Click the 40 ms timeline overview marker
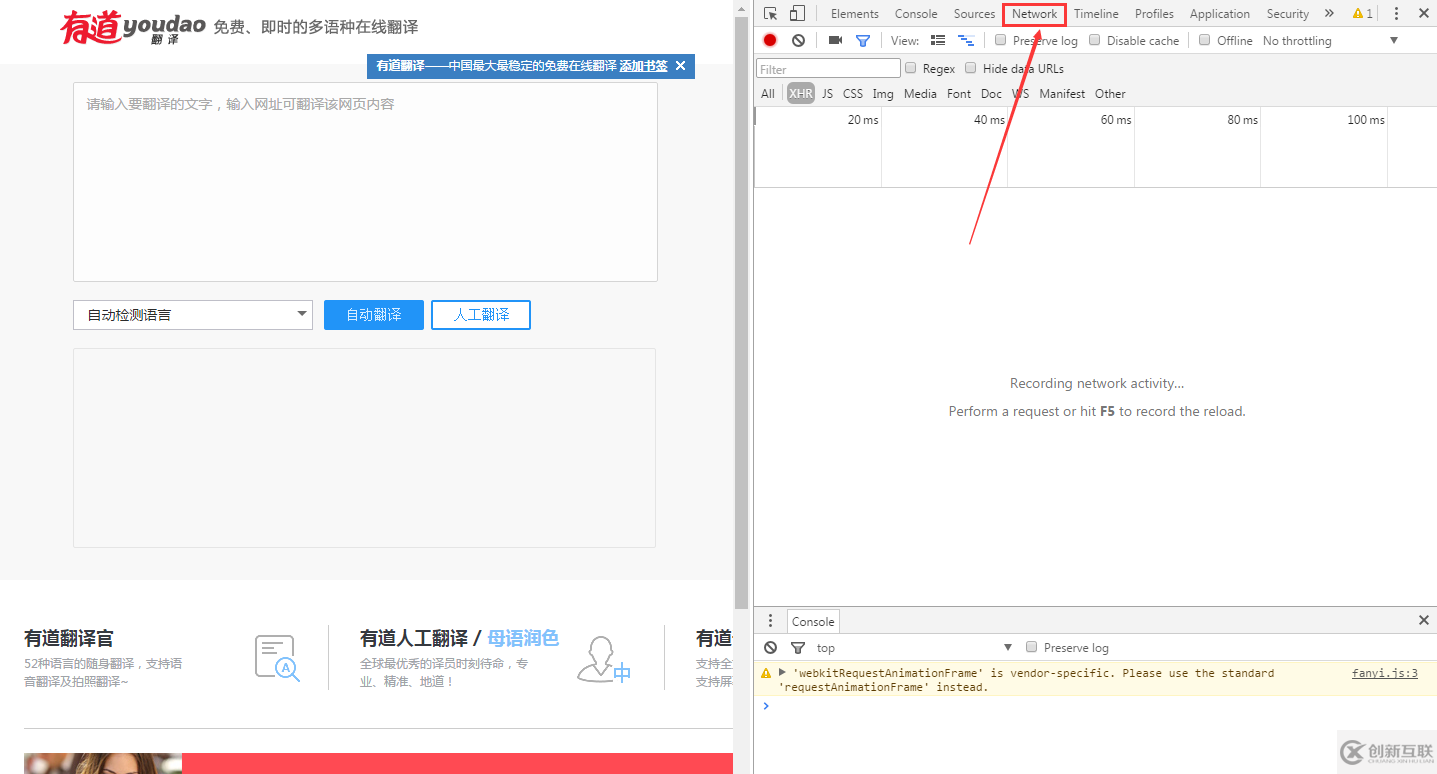 coord(989,120)
